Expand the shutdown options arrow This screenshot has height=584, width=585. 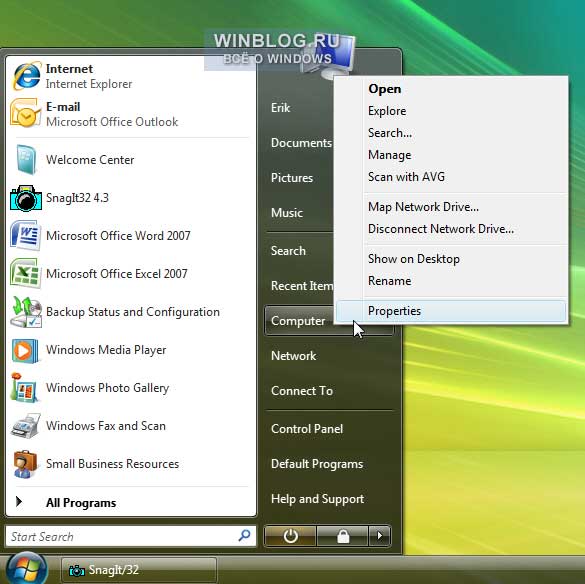point(380,536)
